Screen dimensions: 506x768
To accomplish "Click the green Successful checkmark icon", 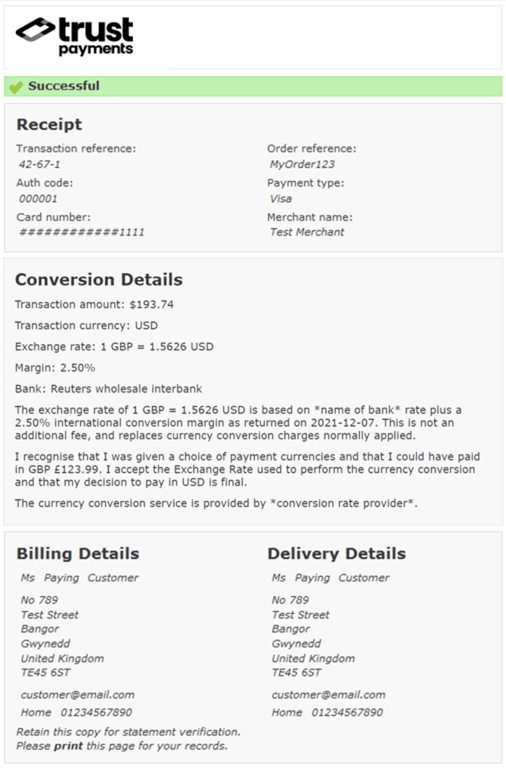I will point(16,87).
